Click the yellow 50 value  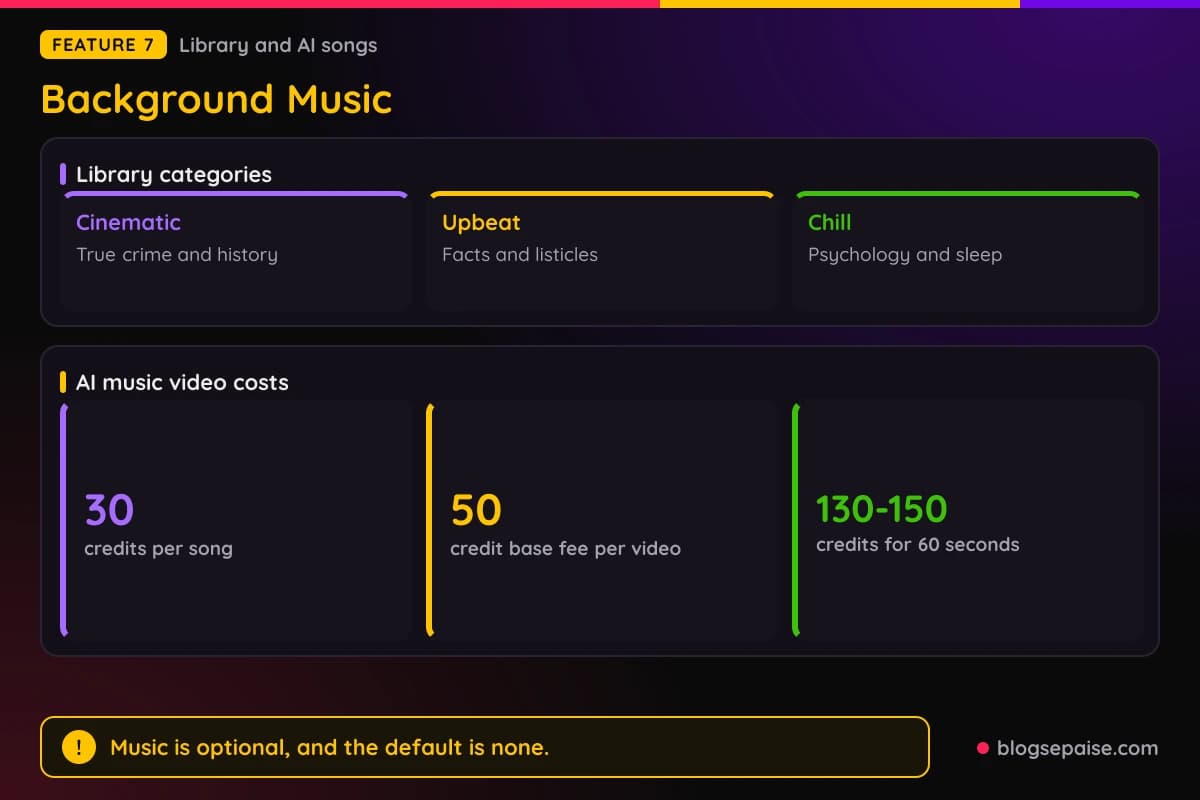pos(476,510)
